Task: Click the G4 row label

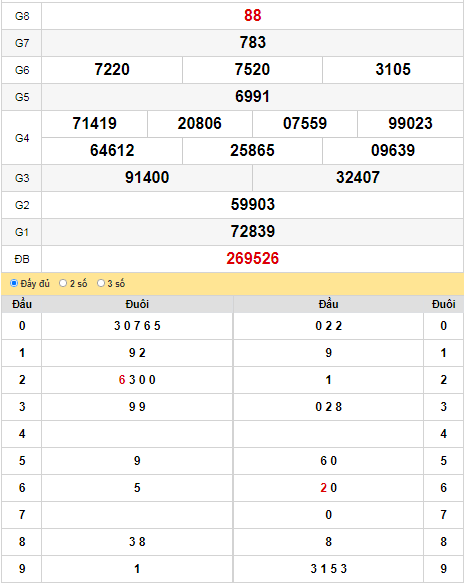Action: click(22, 138)
